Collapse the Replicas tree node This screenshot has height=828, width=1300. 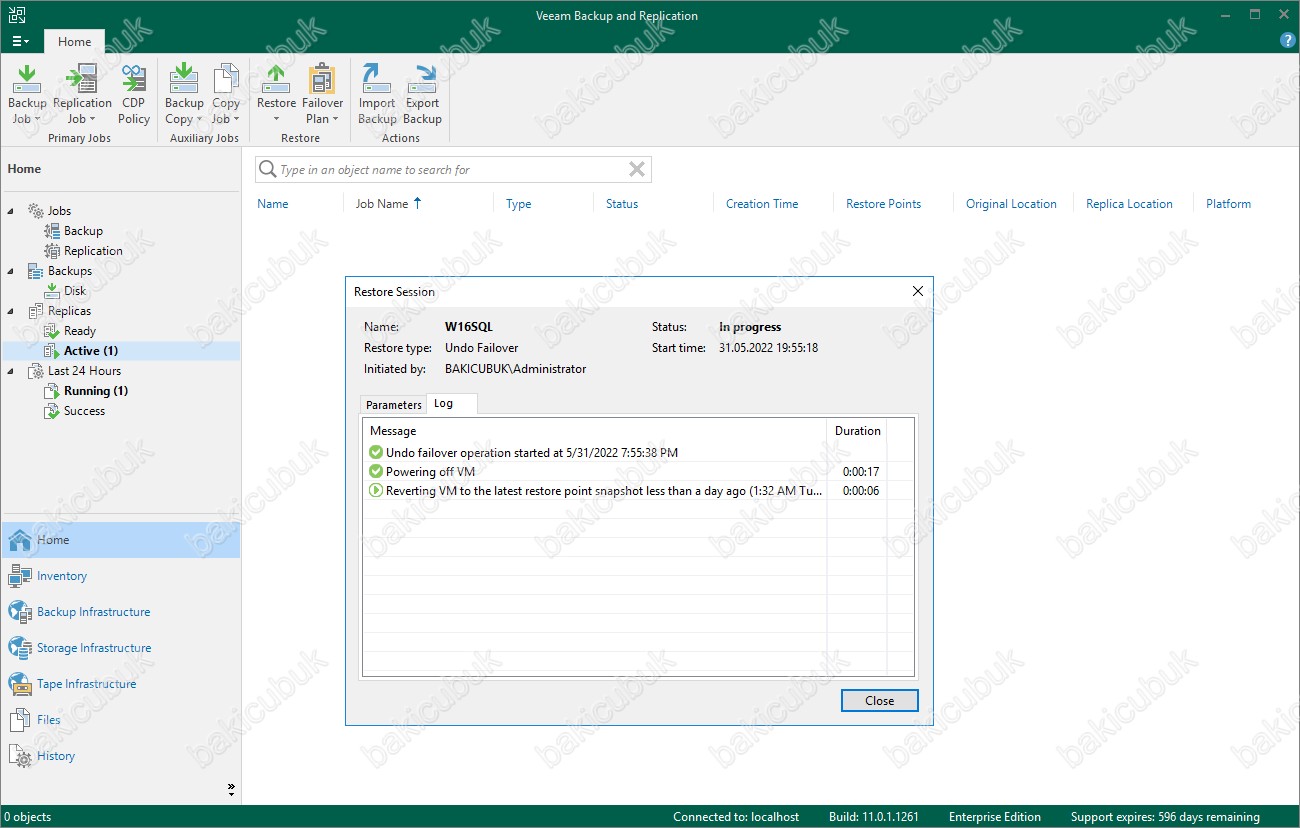click(x=11, y=311)
